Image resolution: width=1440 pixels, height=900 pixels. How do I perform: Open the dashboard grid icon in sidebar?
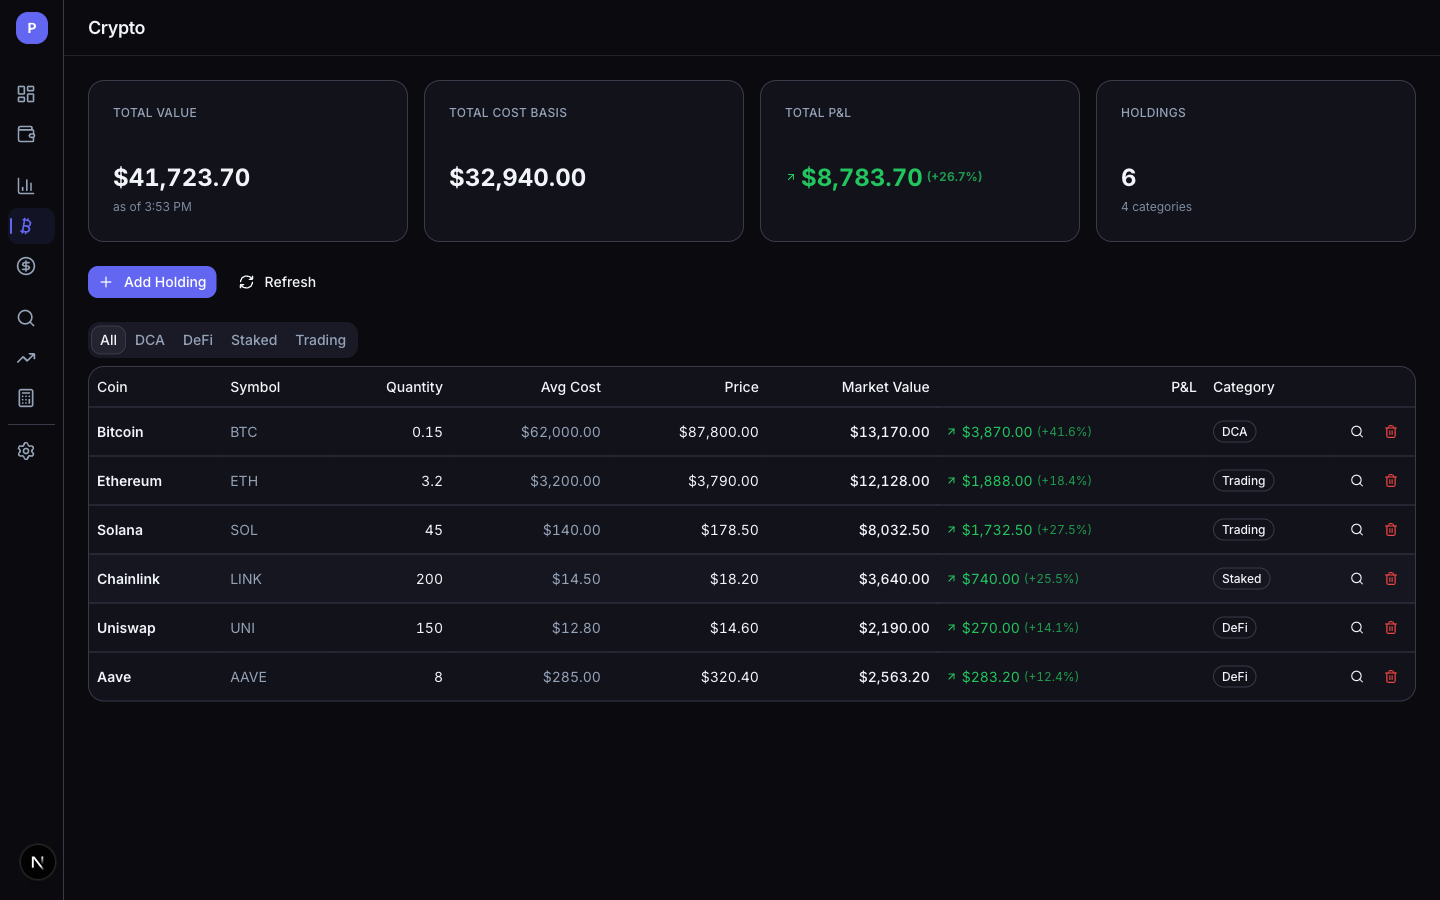tap(26, 94)
